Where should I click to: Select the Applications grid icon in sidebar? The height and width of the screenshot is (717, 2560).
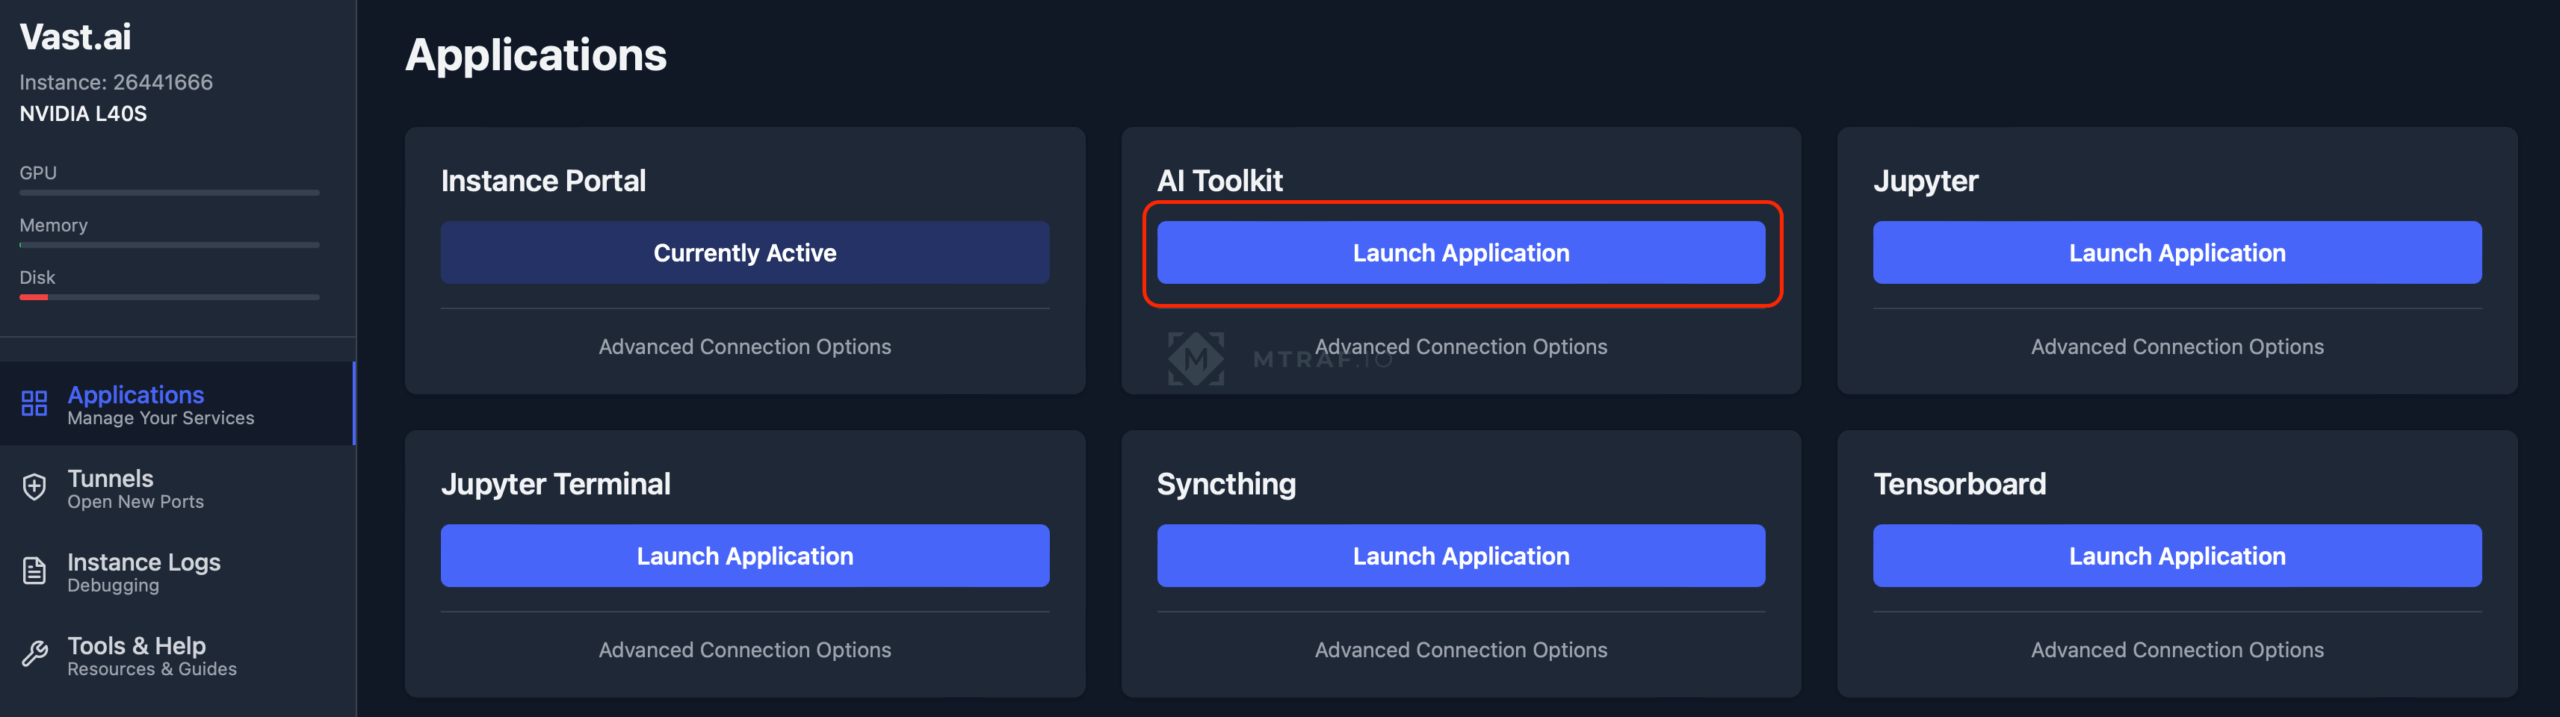34,404
